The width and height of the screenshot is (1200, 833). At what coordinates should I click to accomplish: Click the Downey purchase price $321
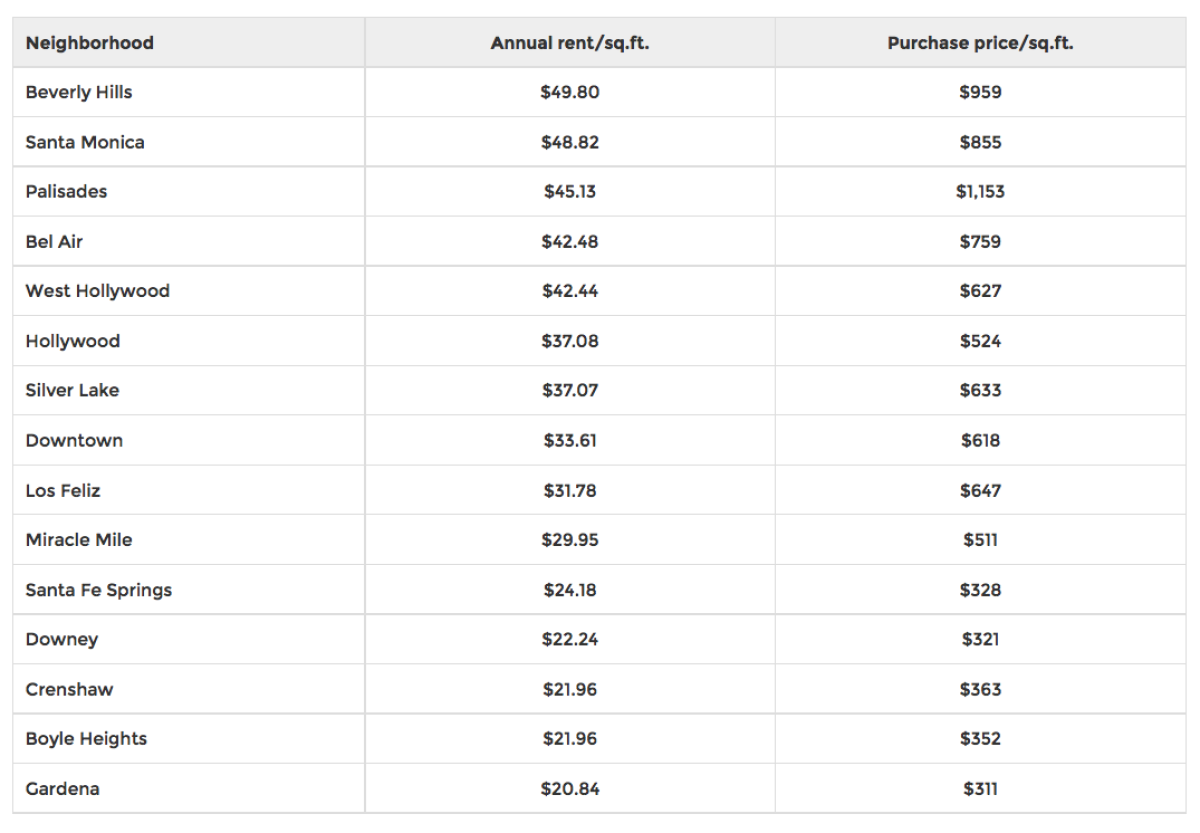pyautogui.click(x=980, y=640)
